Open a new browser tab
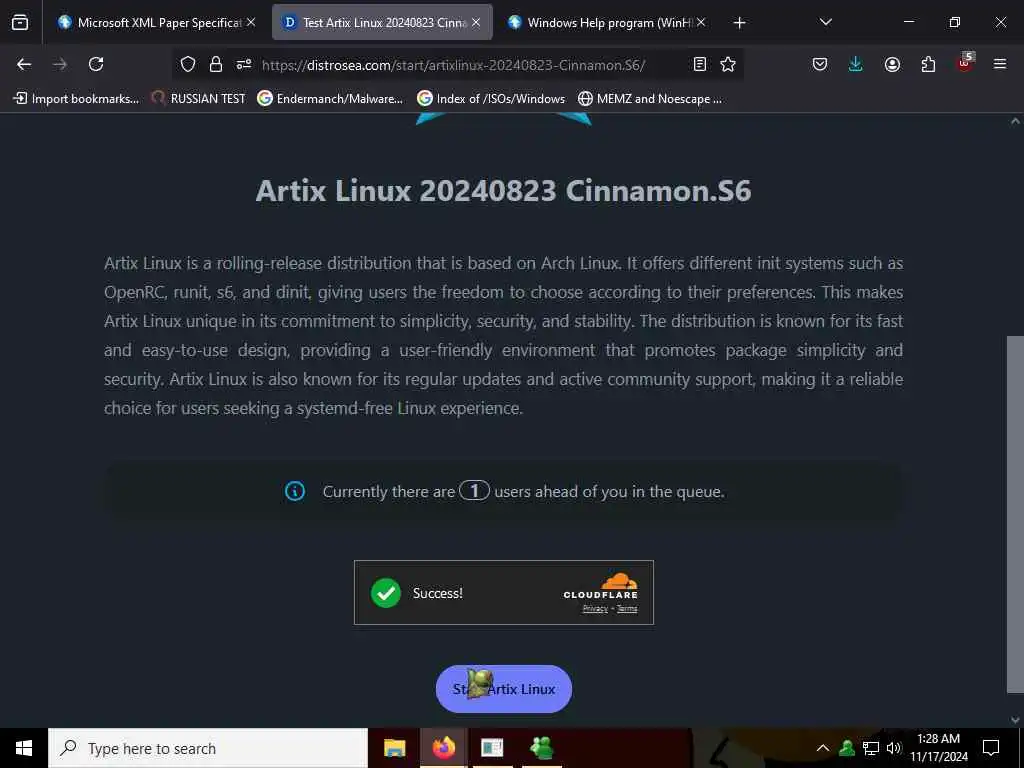The width and height of the screenshot is (1024, 768). [739, 23]
